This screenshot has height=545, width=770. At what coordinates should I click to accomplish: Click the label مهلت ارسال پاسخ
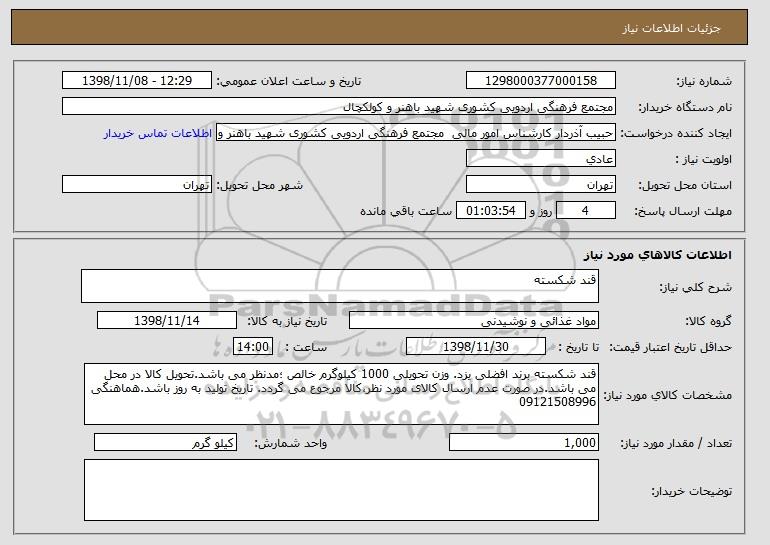683,212
